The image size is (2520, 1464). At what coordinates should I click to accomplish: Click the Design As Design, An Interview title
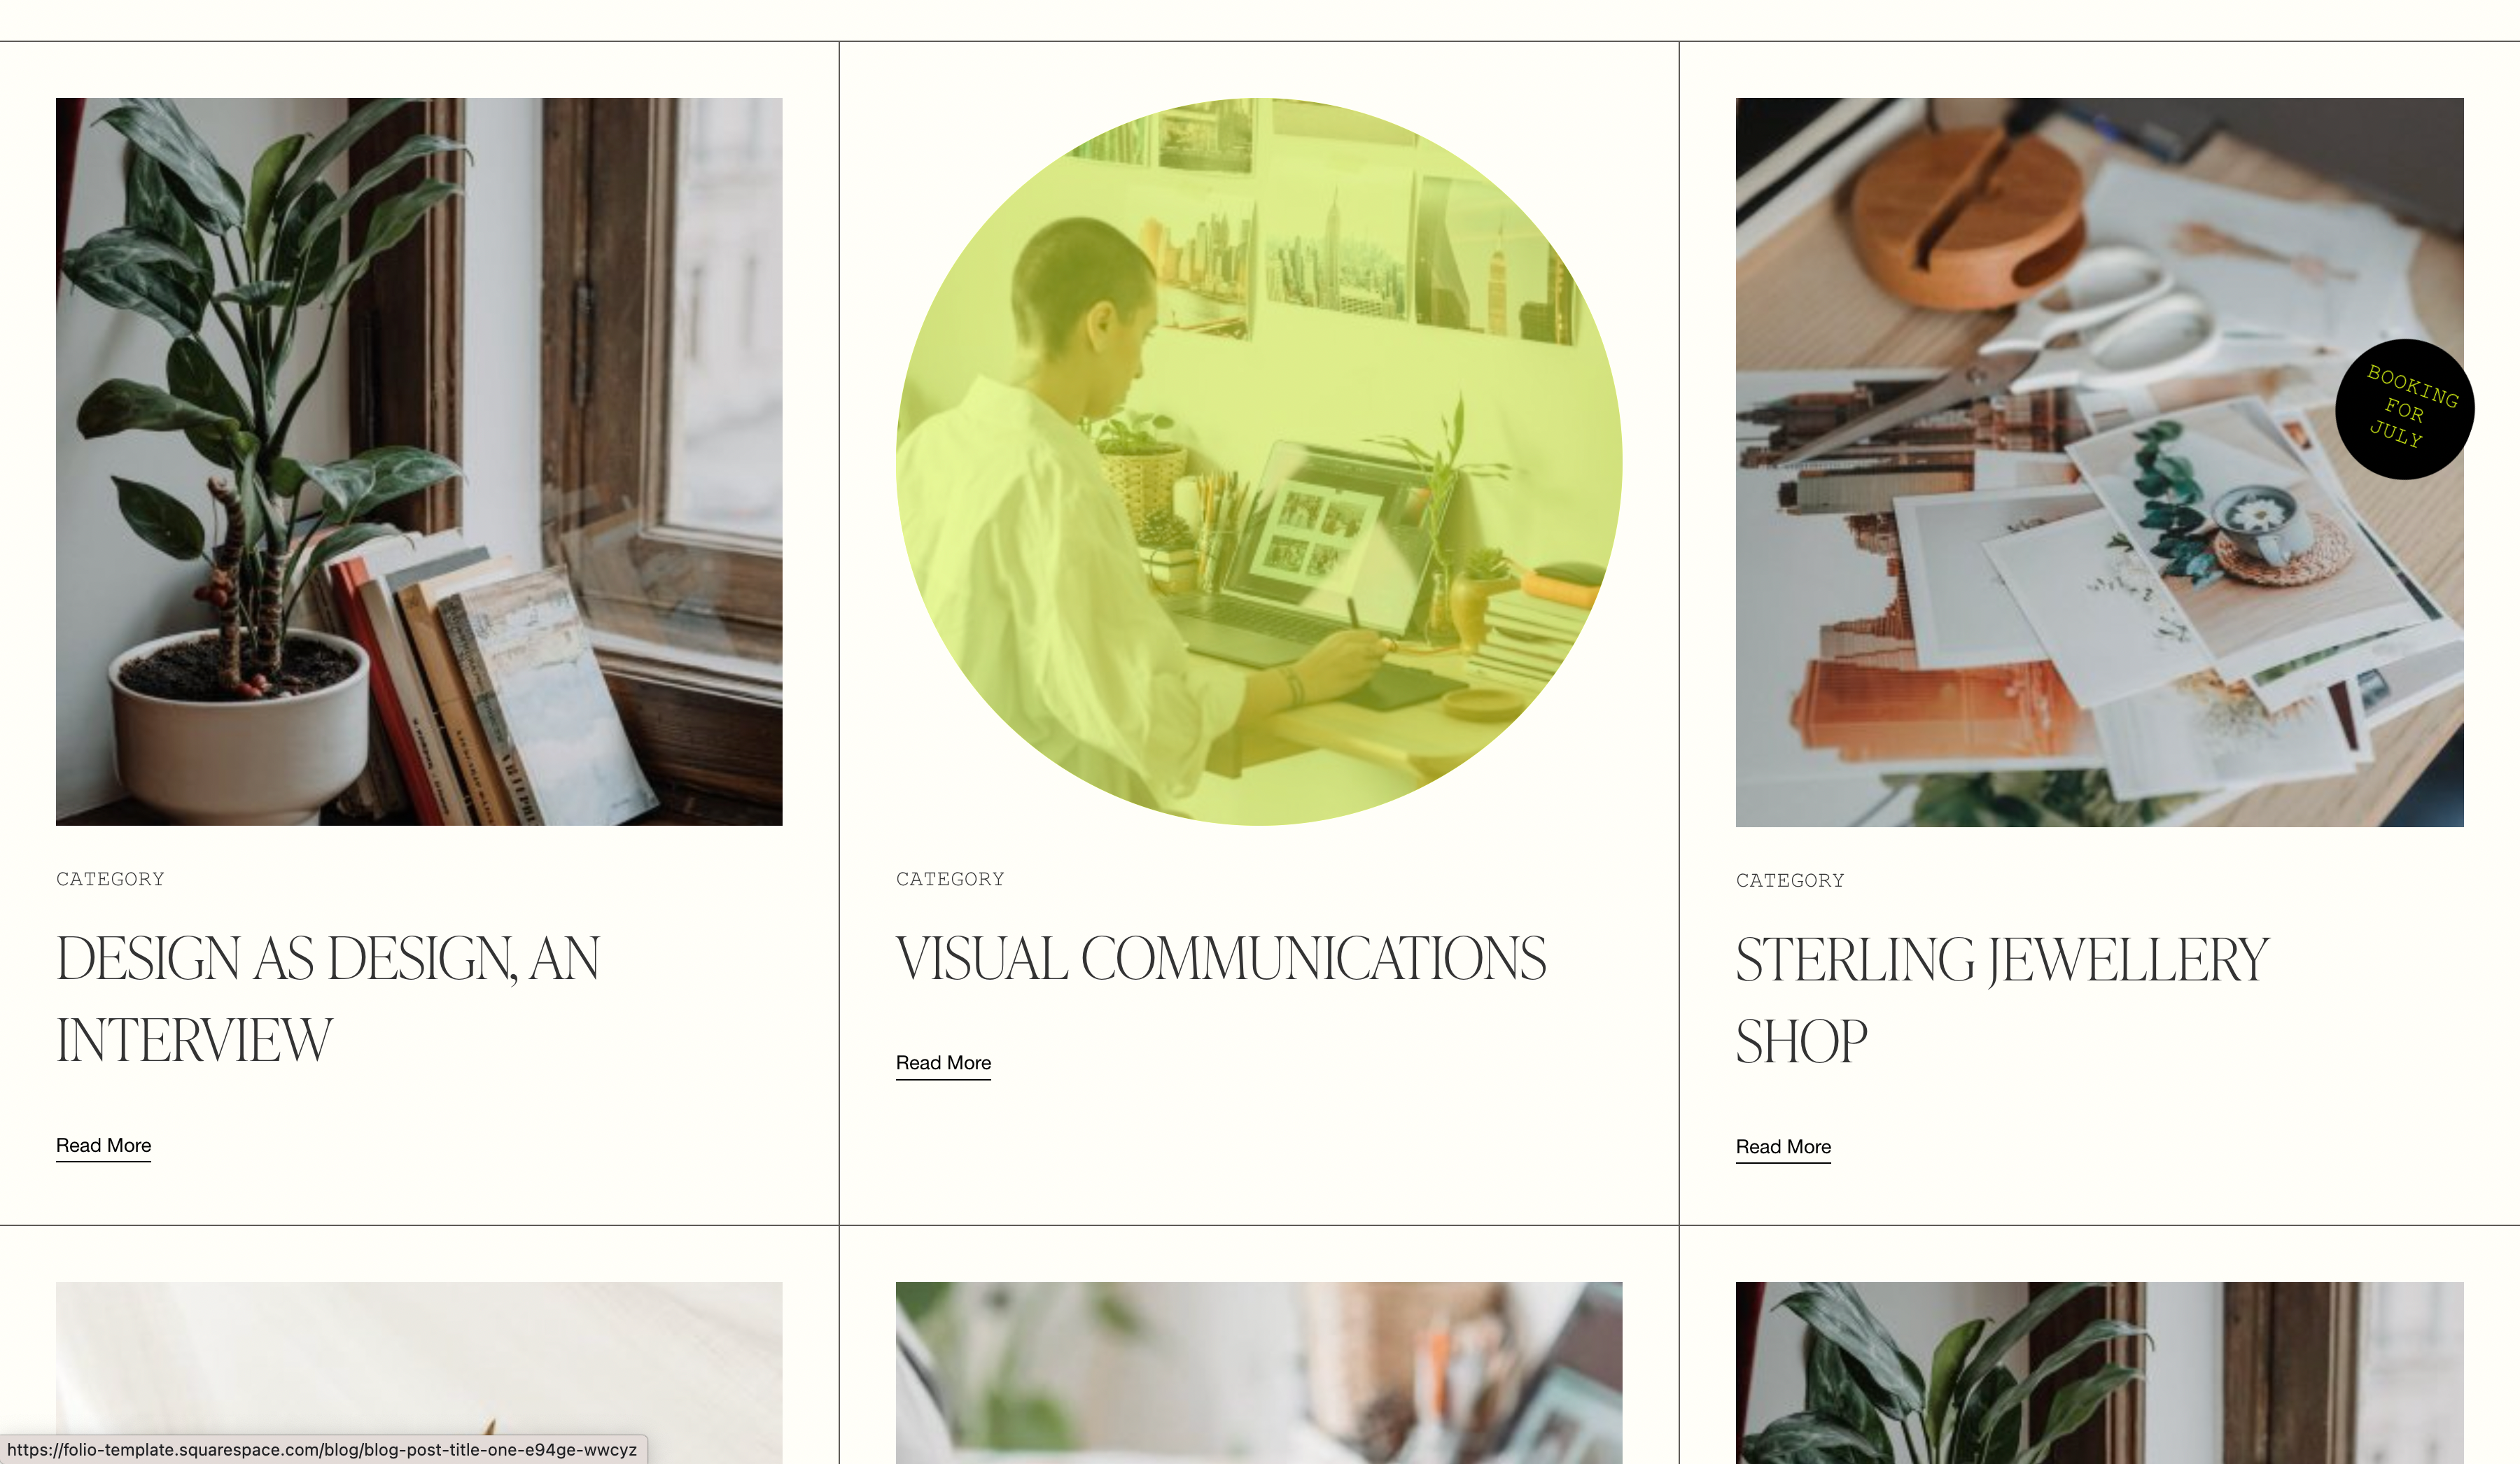click(x=328, y=999)
